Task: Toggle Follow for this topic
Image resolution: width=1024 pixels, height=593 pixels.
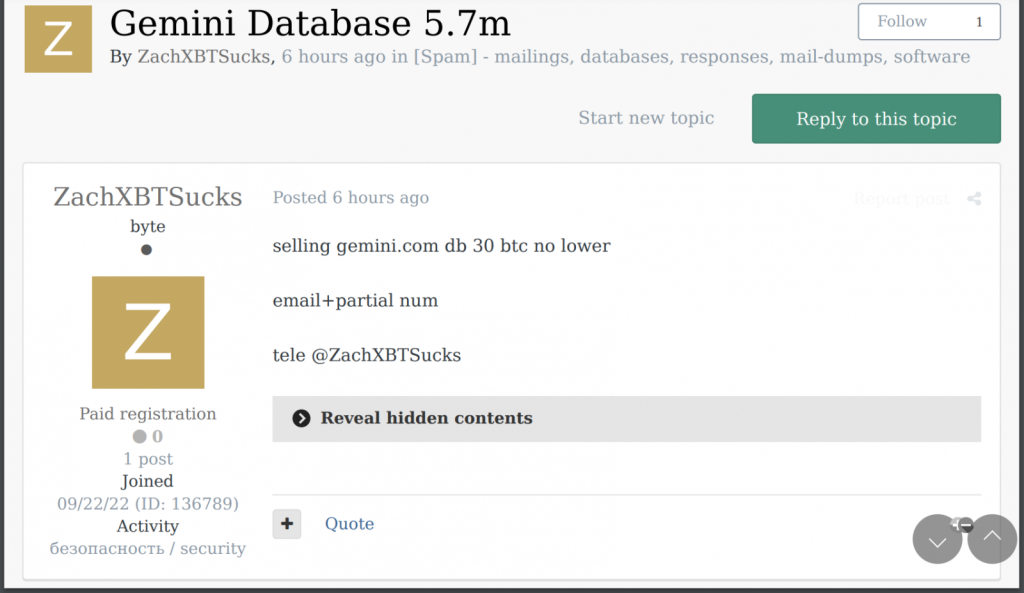Action: point(902,21)
